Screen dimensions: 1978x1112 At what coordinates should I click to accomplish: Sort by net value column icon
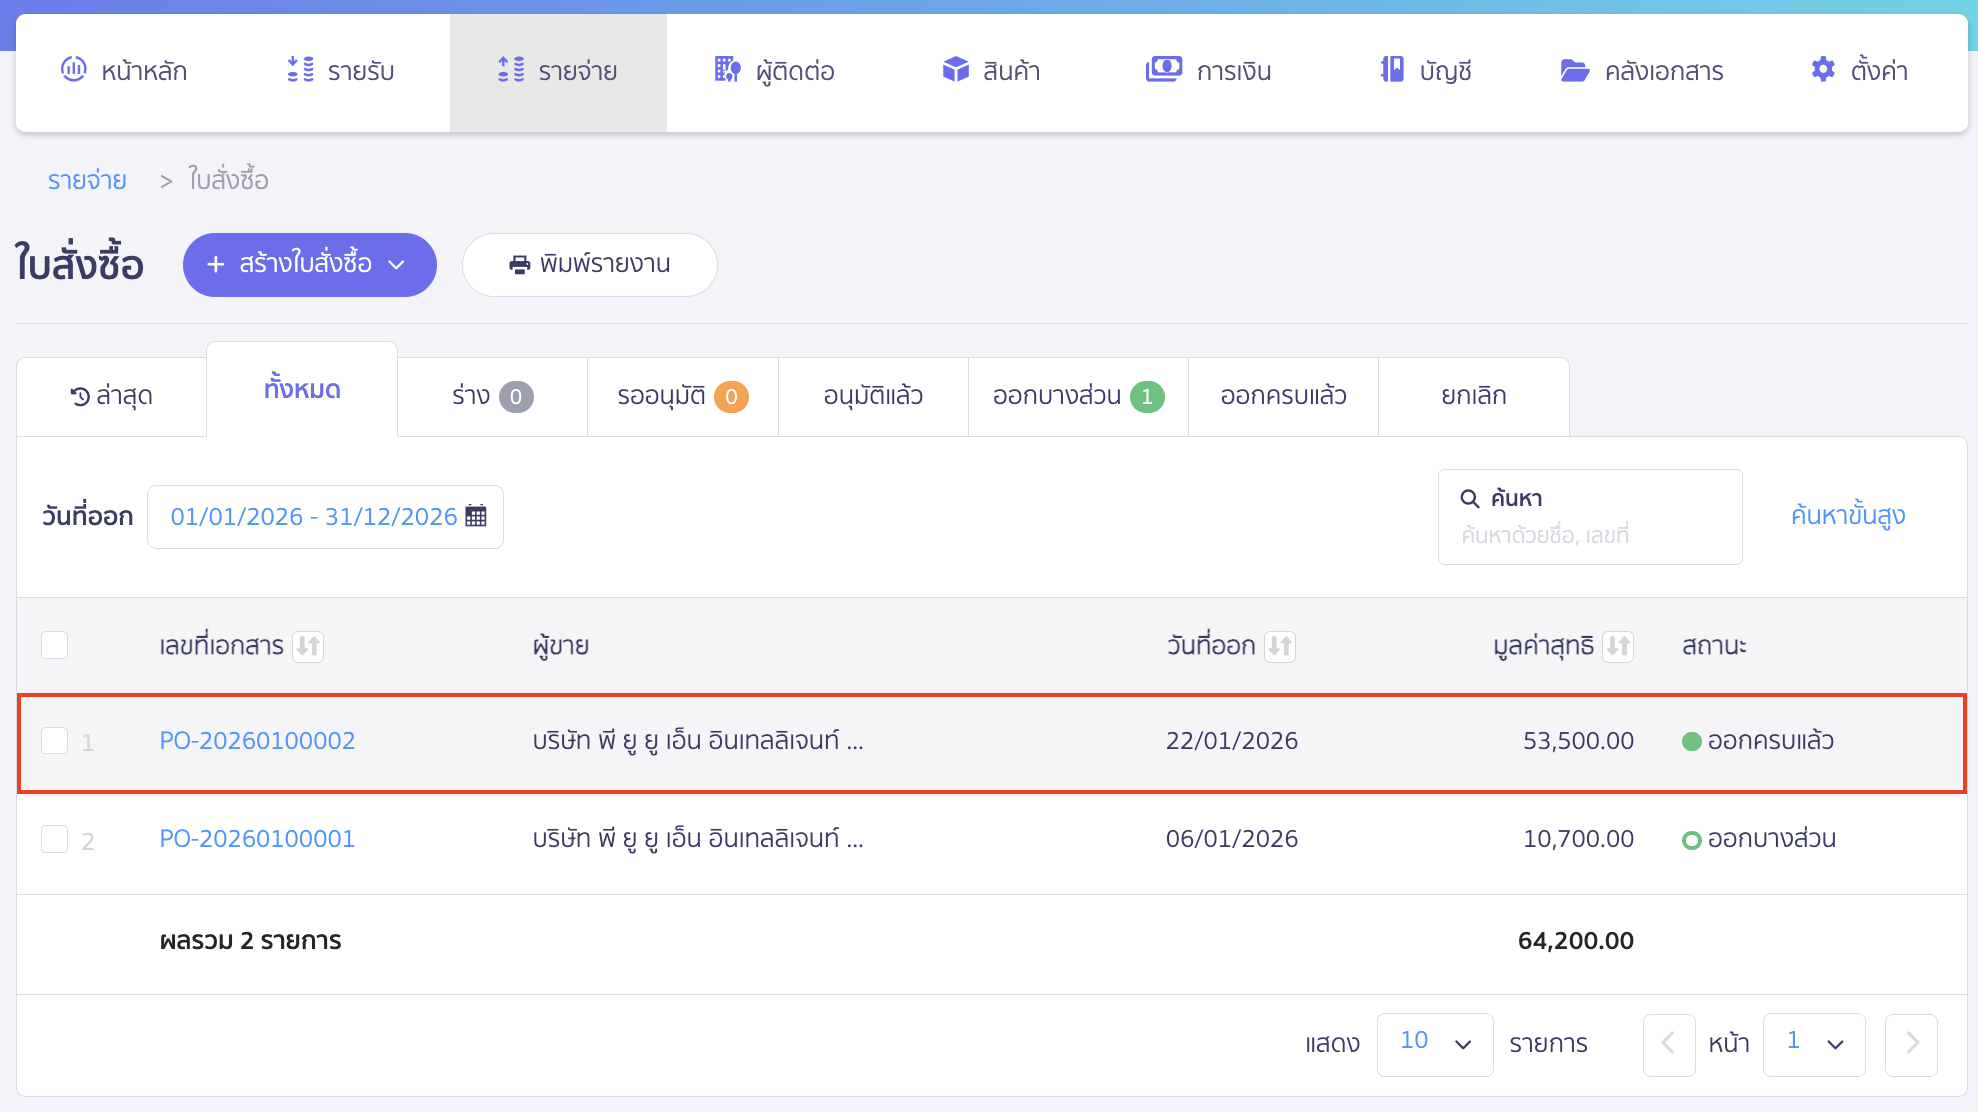point(1618,646)
